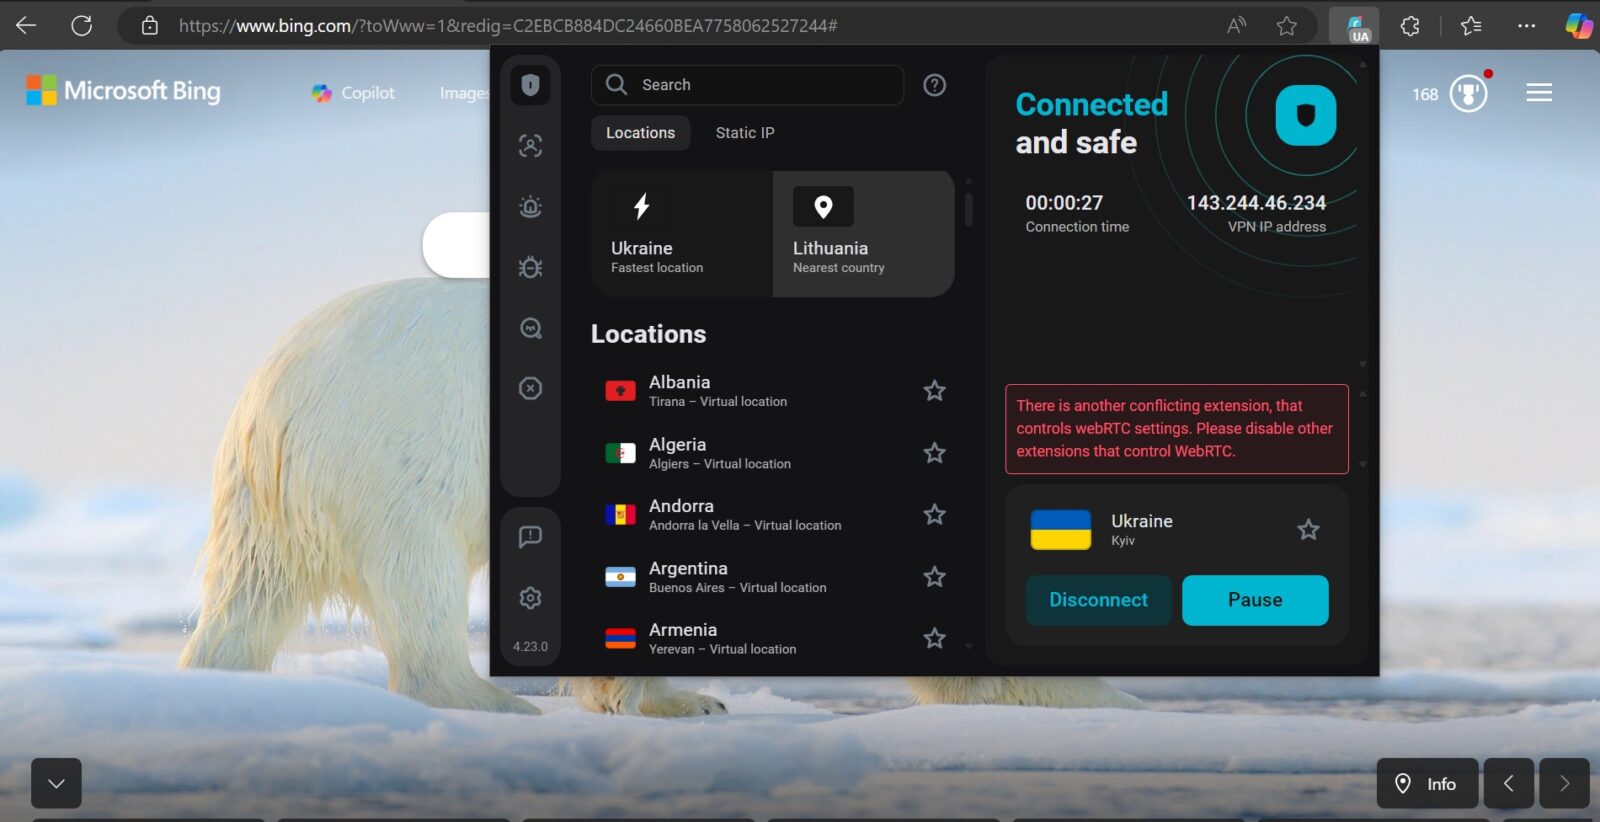Click the location Search field
Viewport: 1600px width, 822px height.
[748, 85]
